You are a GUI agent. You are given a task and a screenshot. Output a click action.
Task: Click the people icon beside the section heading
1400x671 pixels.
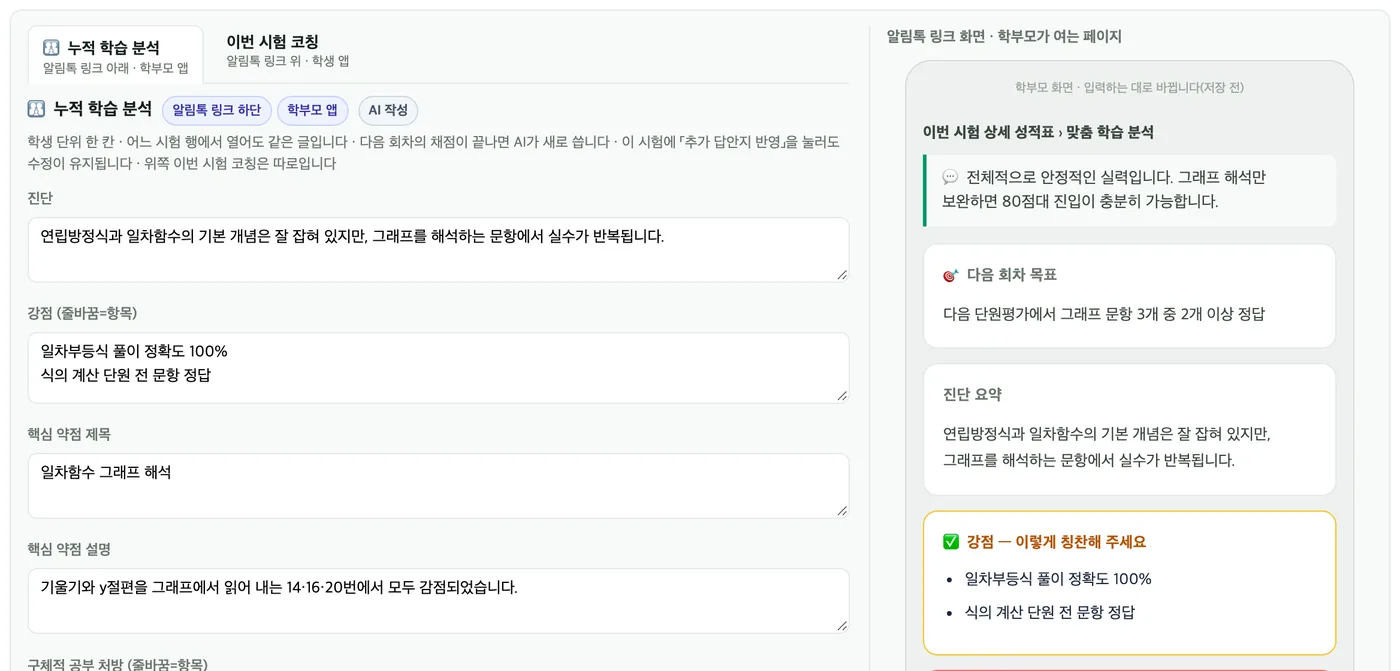(x=36, y=109)
